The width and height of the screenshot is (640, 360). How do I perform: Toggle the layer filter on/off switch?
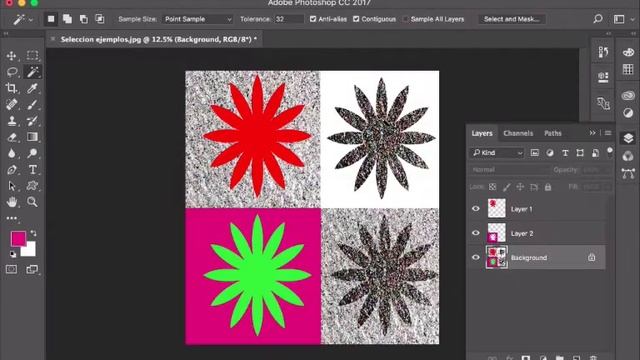[x=609, y=152]
